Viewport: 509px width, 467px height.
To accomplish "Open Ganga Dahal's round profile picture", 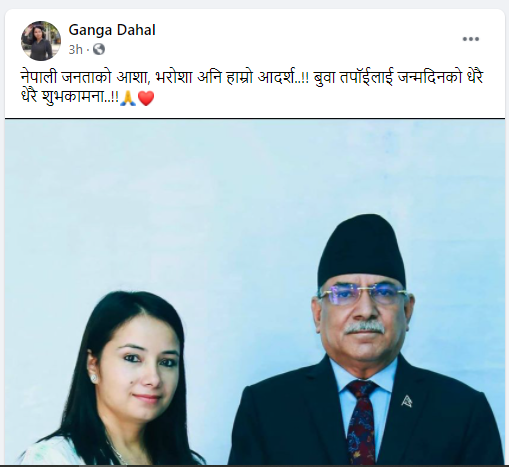I will tap(41, 41).
